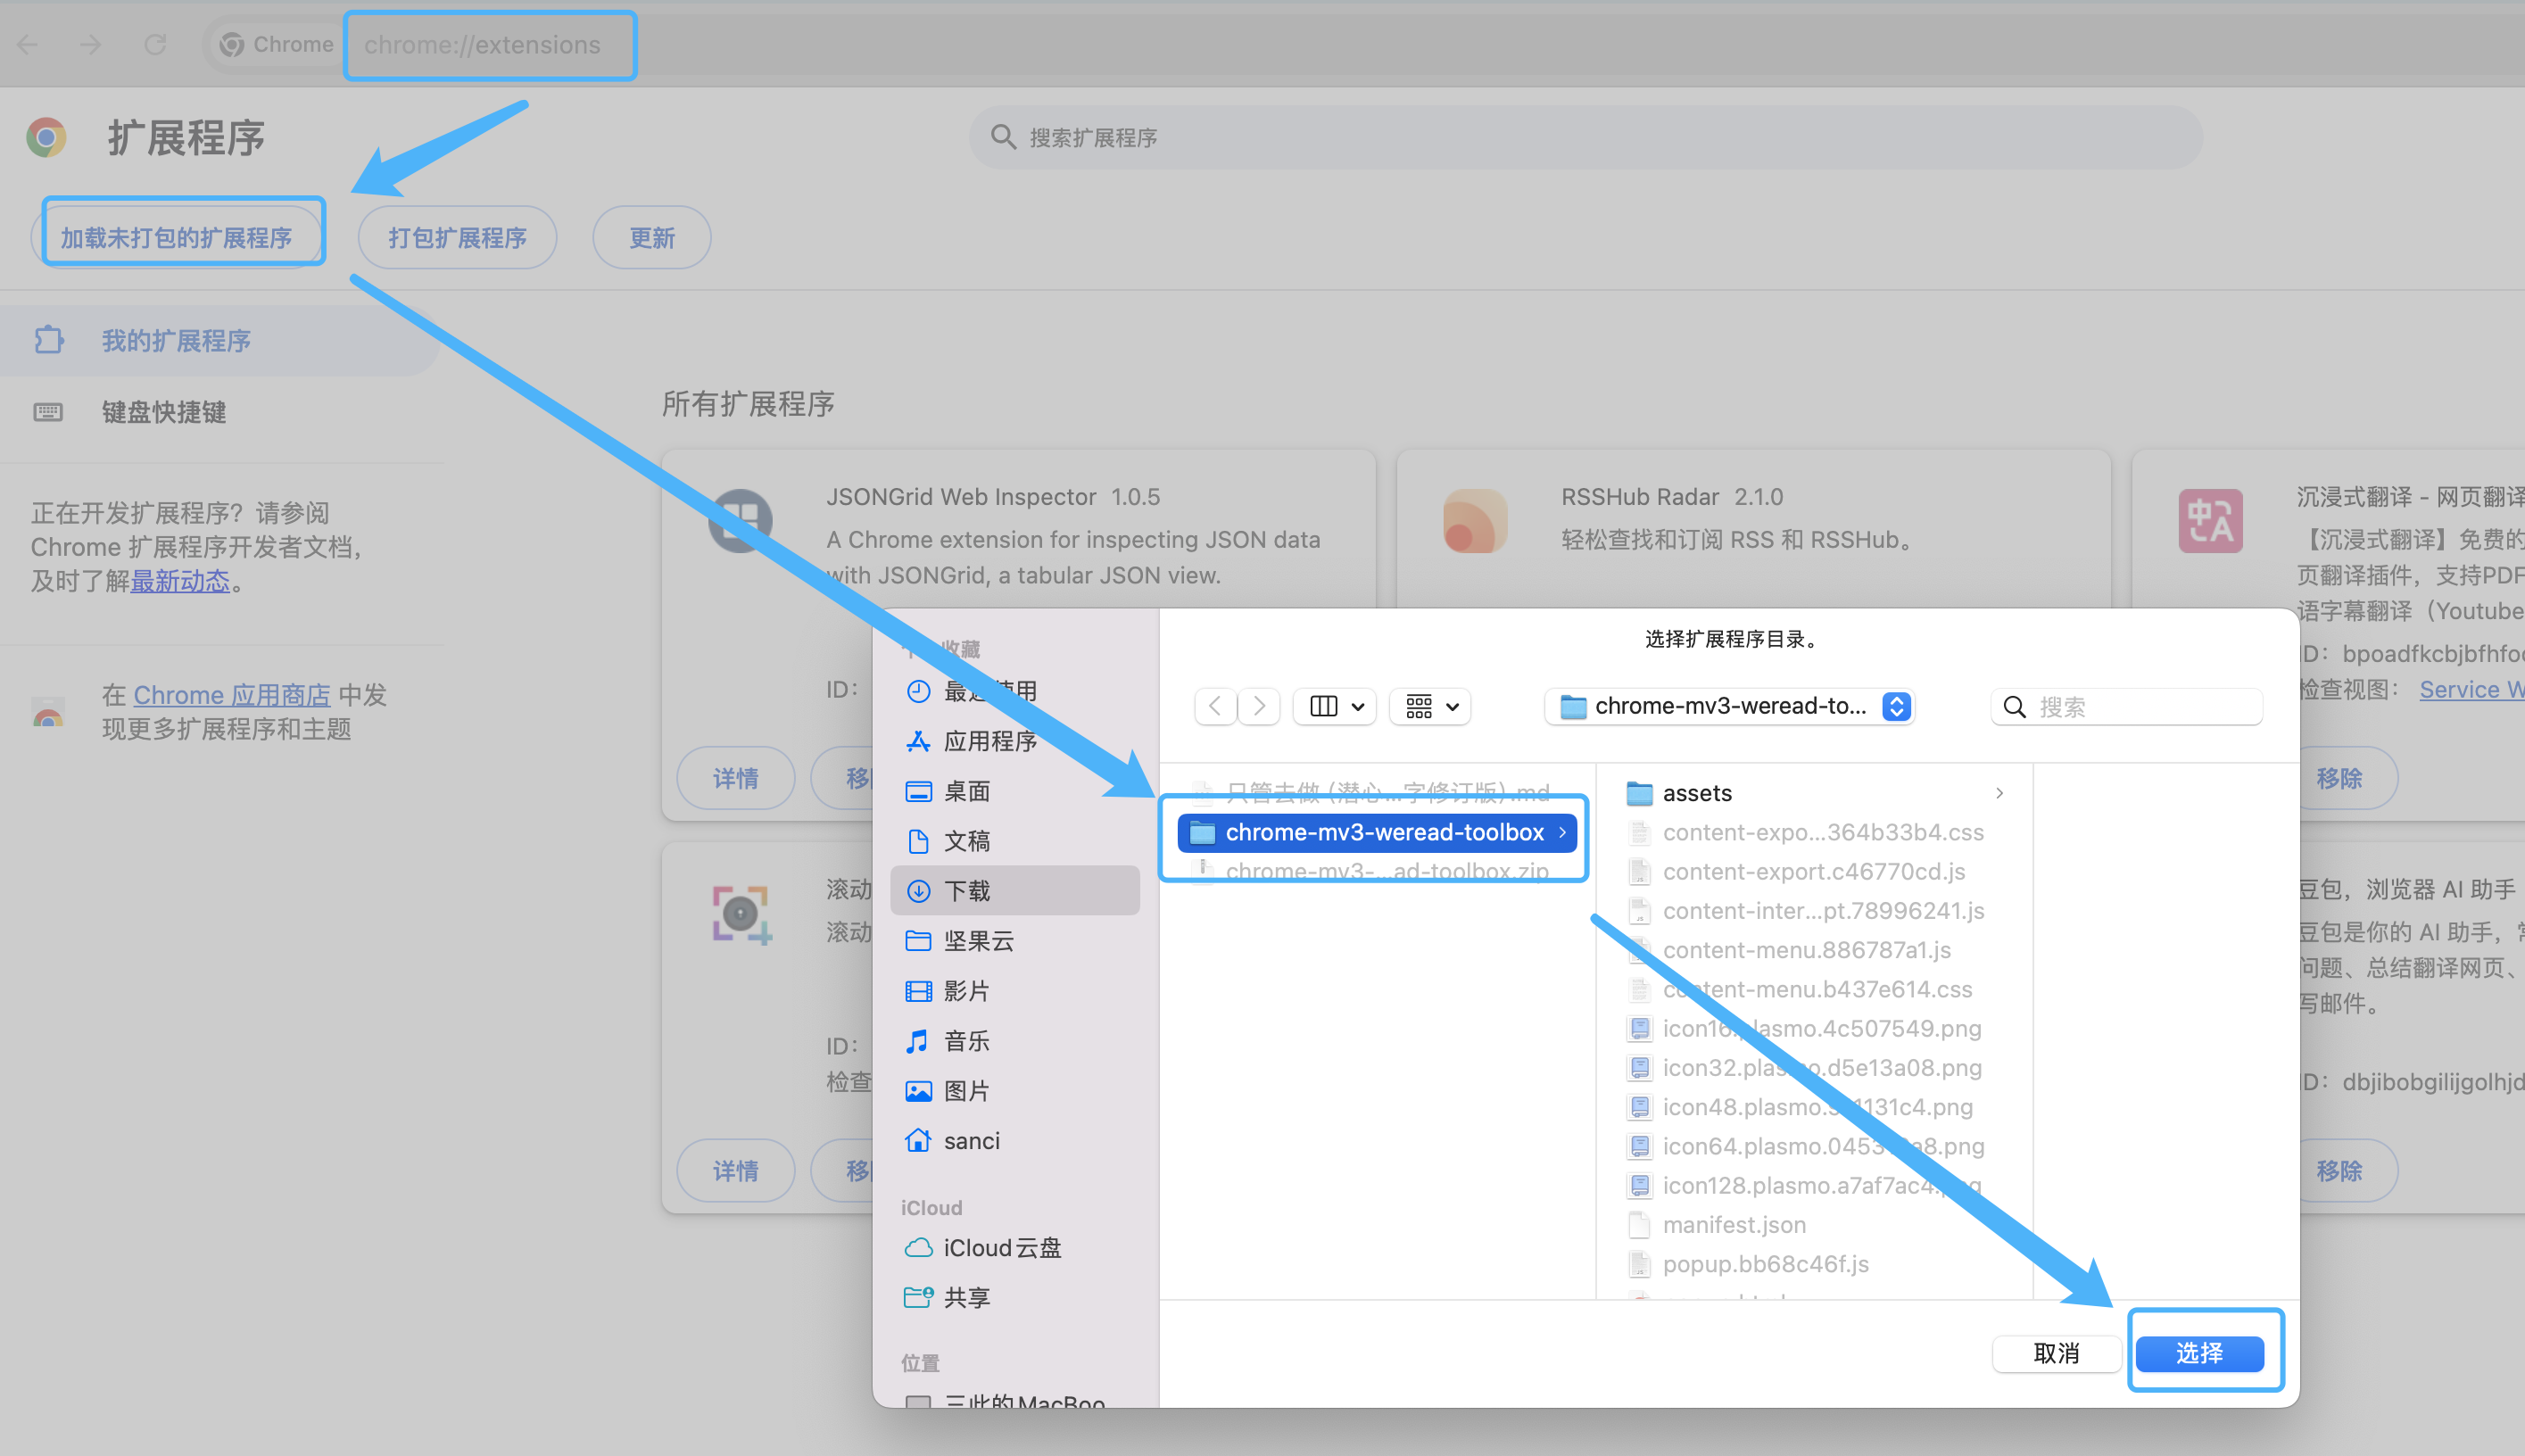Select 我的扩展程序 in the sidebar
The width and height of the screenshot is (2525, 1456).
(176, 340)
